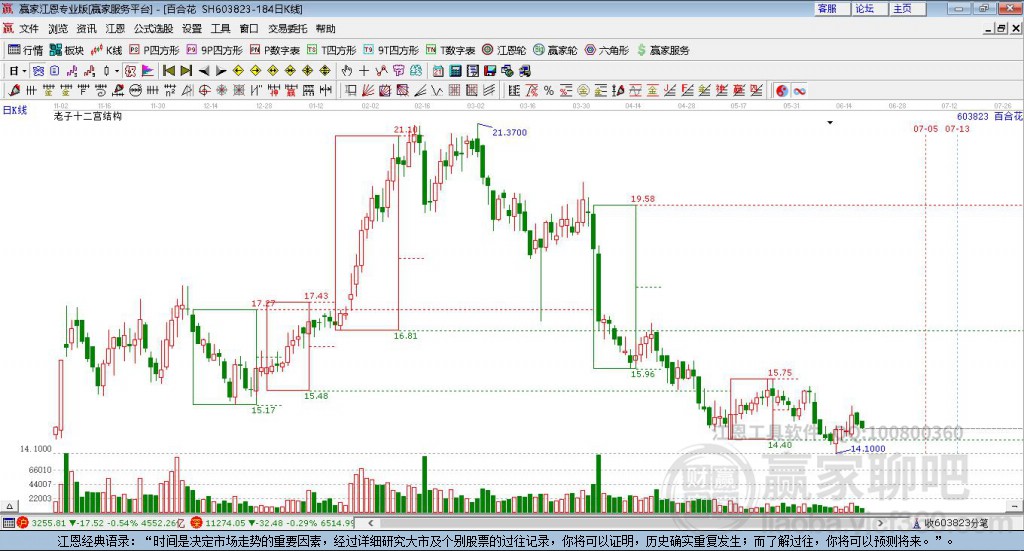Viewport: 1024px width, 551px height.
Task: Click the save disk toolbar icon
Action: point(490,71)
